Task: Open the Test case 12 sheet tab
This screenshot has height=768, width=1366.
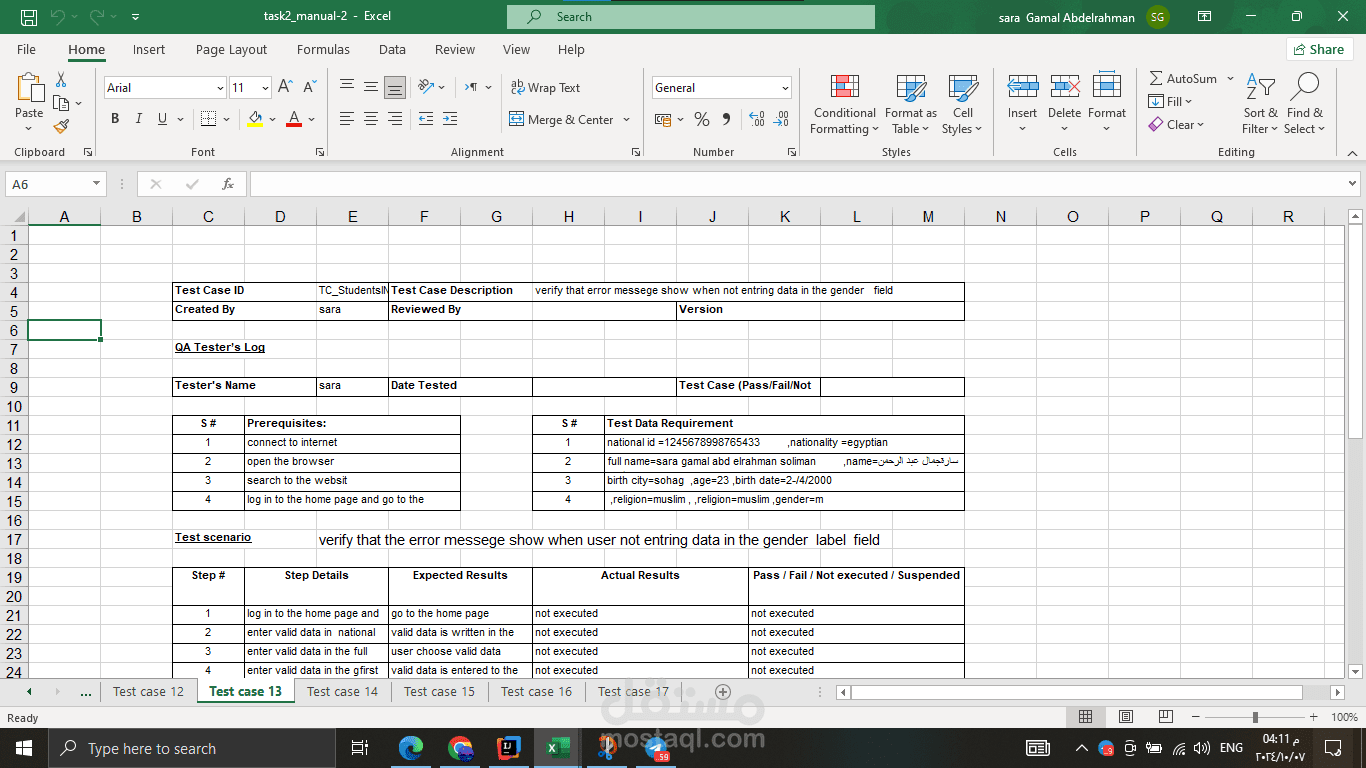Action: pyautogui.click(x=148, y=692)
